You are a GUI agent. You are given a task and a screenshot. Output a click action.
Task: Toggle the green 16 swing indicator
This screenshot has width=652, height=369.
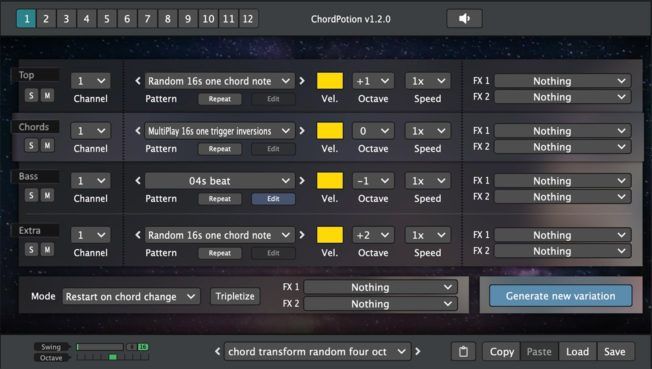click(143, 347)
